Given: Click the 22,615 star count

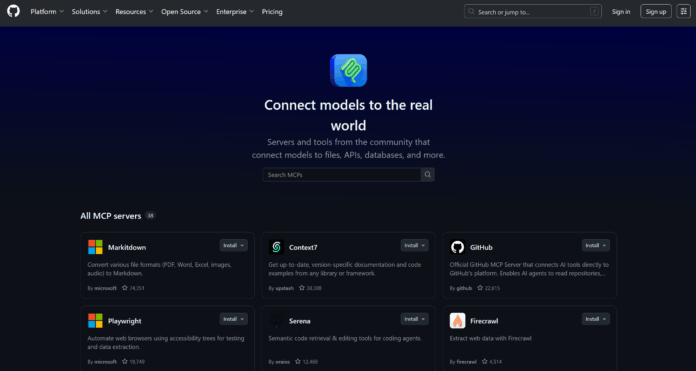Looking at the screenshot, I should point(492,288).
